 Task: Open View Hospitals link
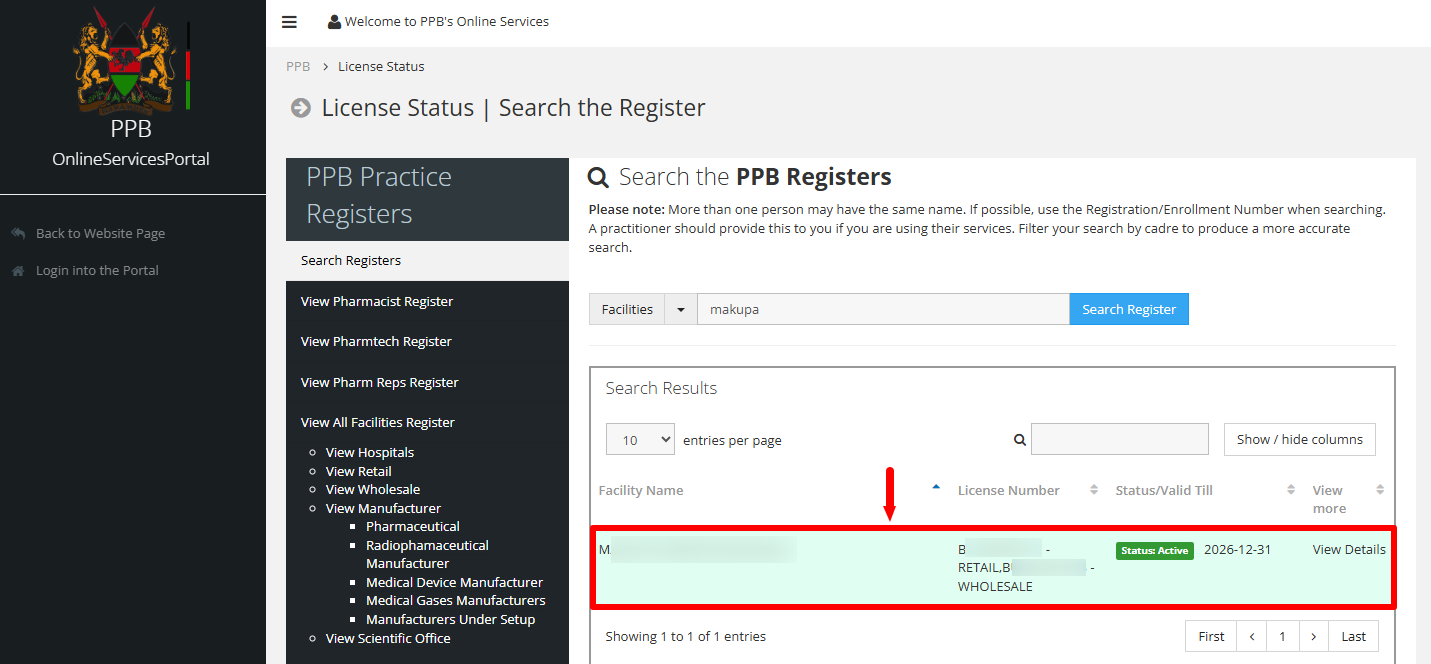[x=370, y=452]
